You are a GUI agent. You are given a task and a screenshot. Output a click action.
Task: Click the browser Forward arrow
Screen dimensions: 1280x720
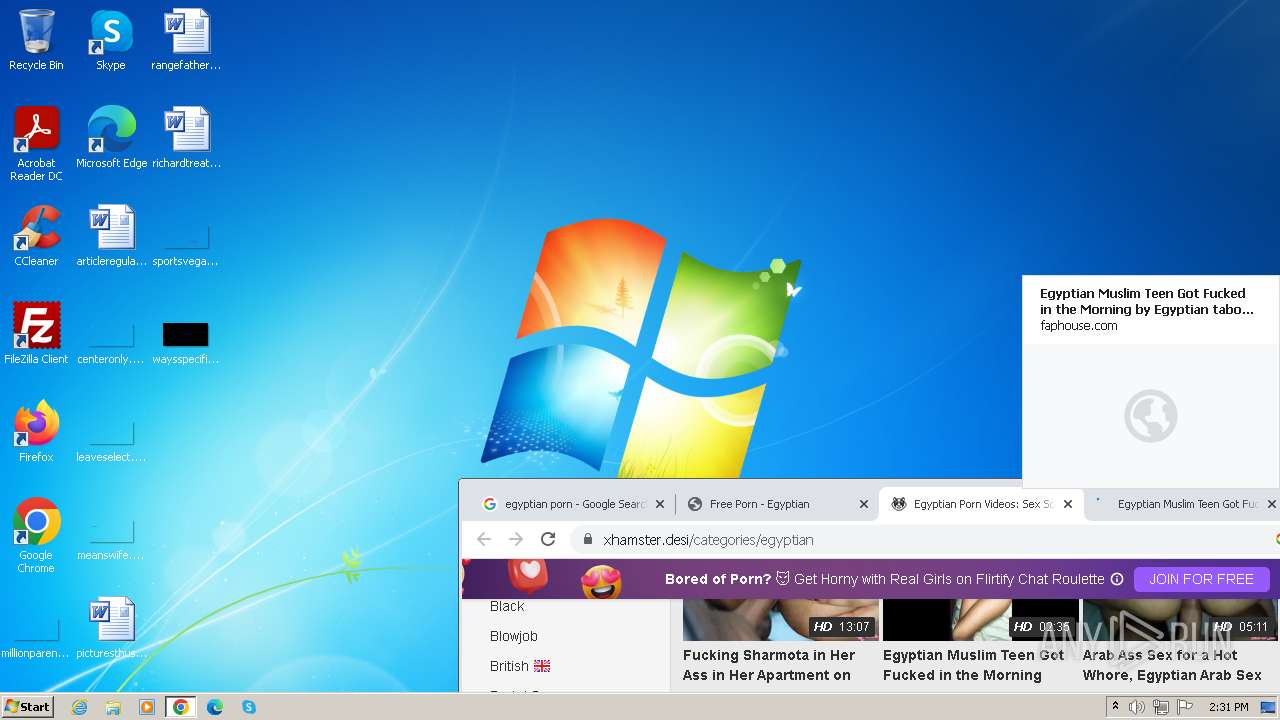[516, 539]
